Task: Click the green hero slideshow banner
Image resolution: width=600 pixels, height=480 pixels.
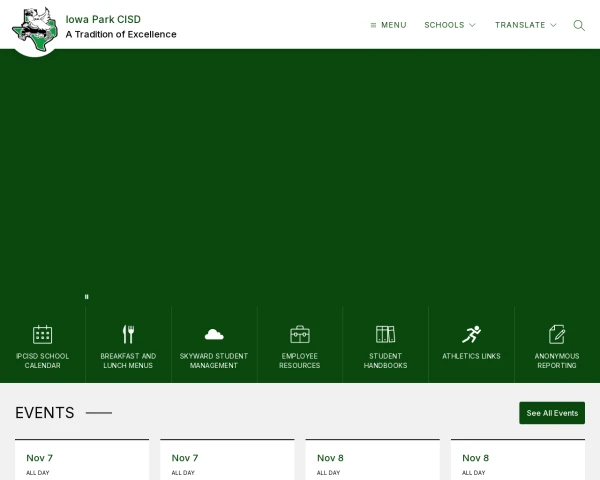Action: pyautogui.click(x=300, y=170)
